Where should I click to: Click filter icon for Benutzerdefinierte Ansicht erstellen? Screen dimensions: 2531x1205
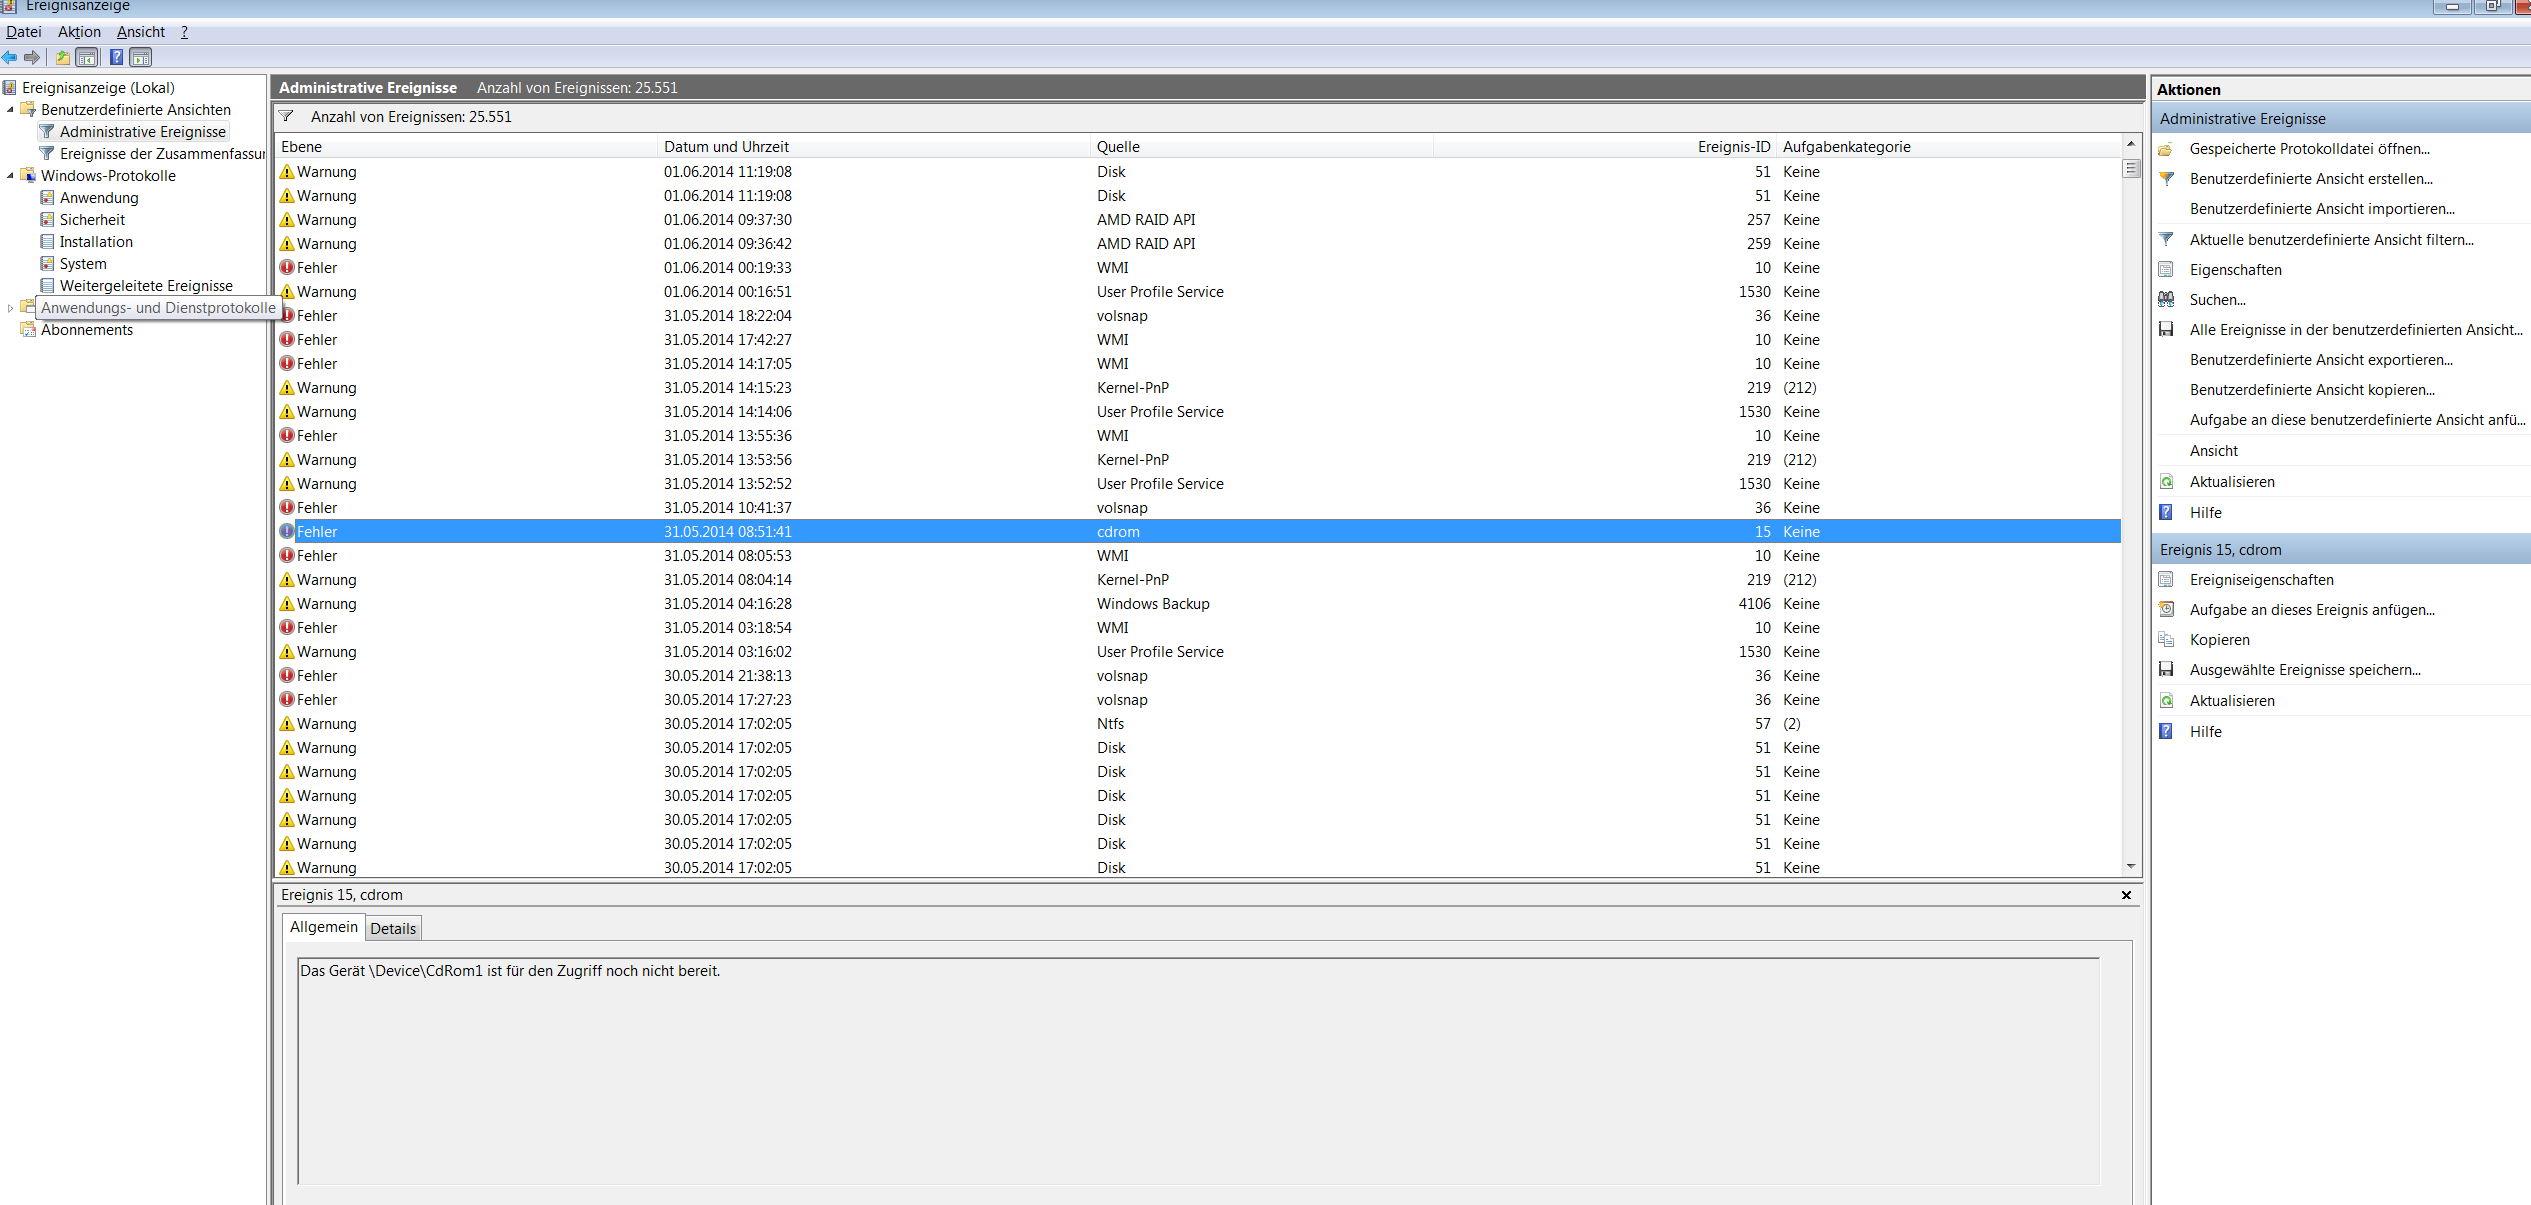(x=2166, y=179)
